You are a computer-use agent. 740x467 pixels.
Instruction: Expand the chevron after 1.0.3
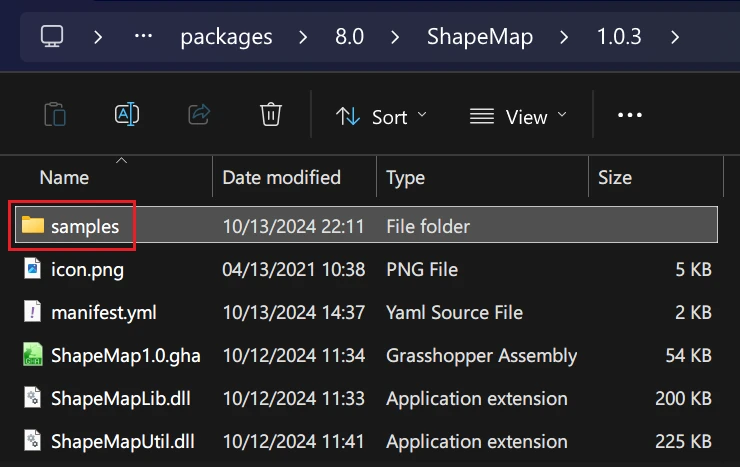click(x=676, y=37)
